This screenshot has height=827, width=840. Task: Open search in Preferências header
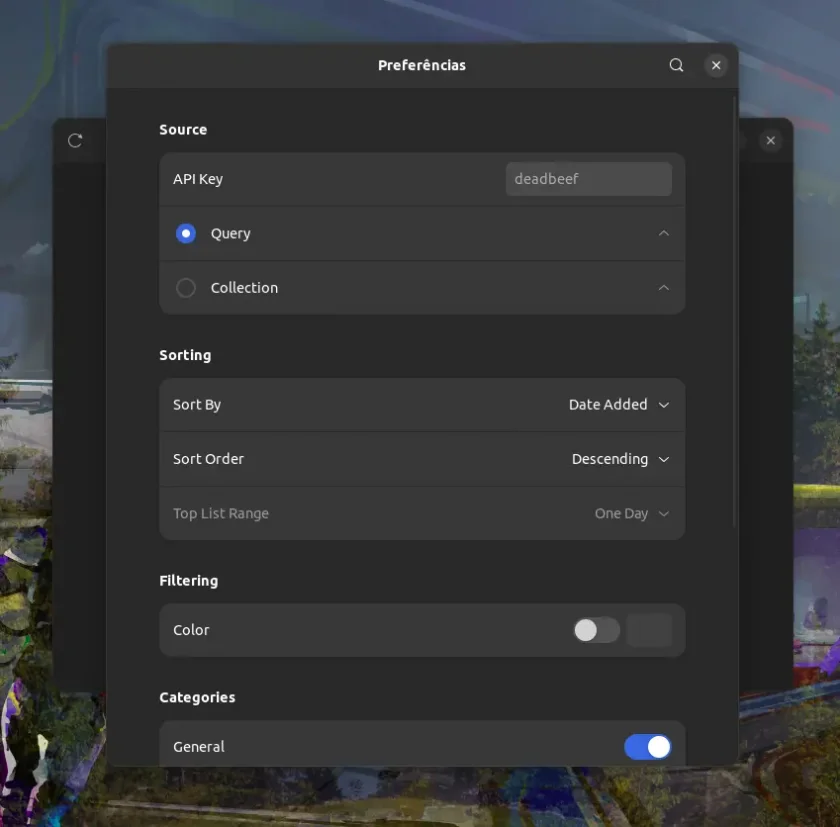[x=676, y=65]
